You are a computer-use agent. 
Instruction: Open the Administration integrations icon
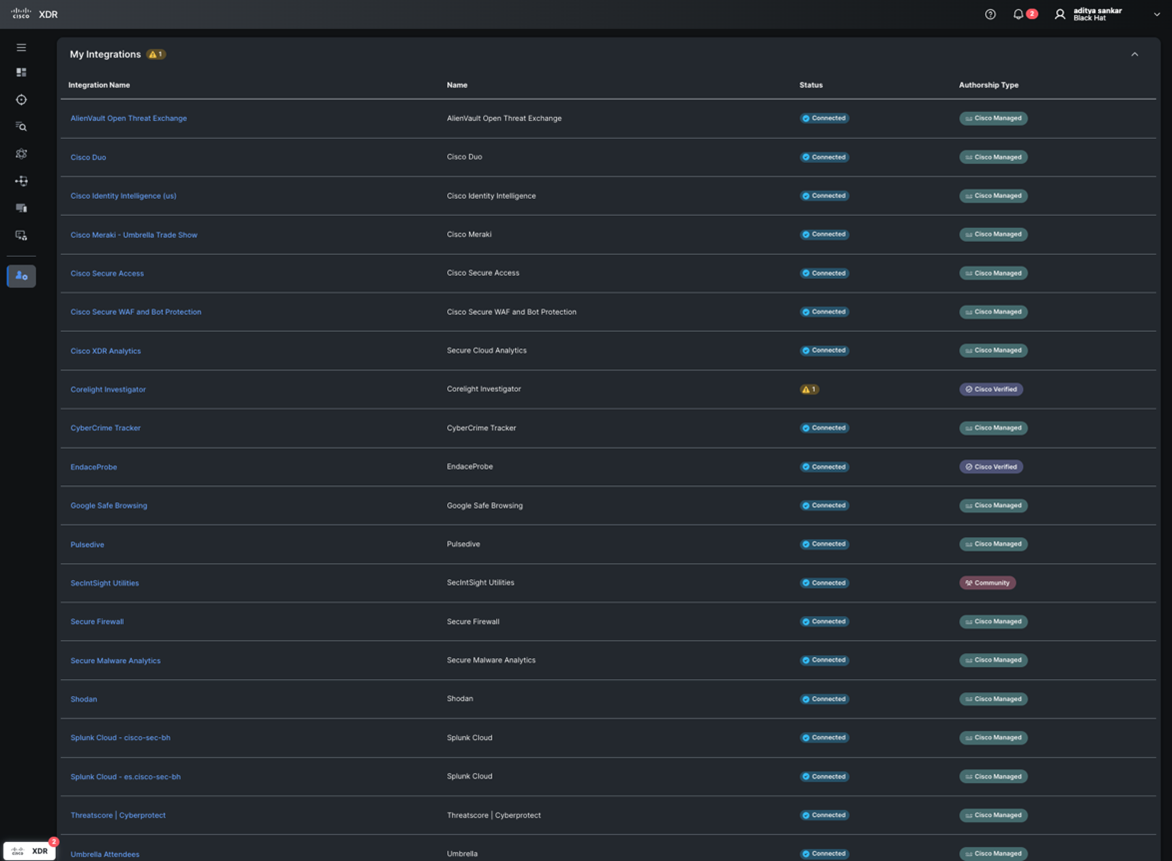point(20,275)
